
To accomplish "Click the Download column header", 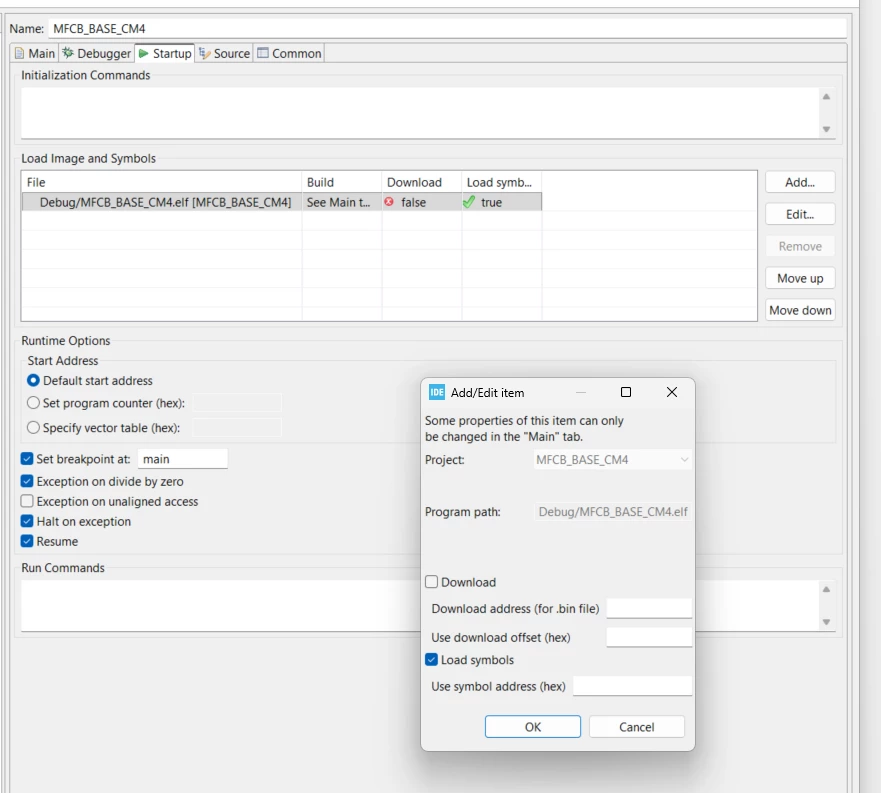I will 421,182.
